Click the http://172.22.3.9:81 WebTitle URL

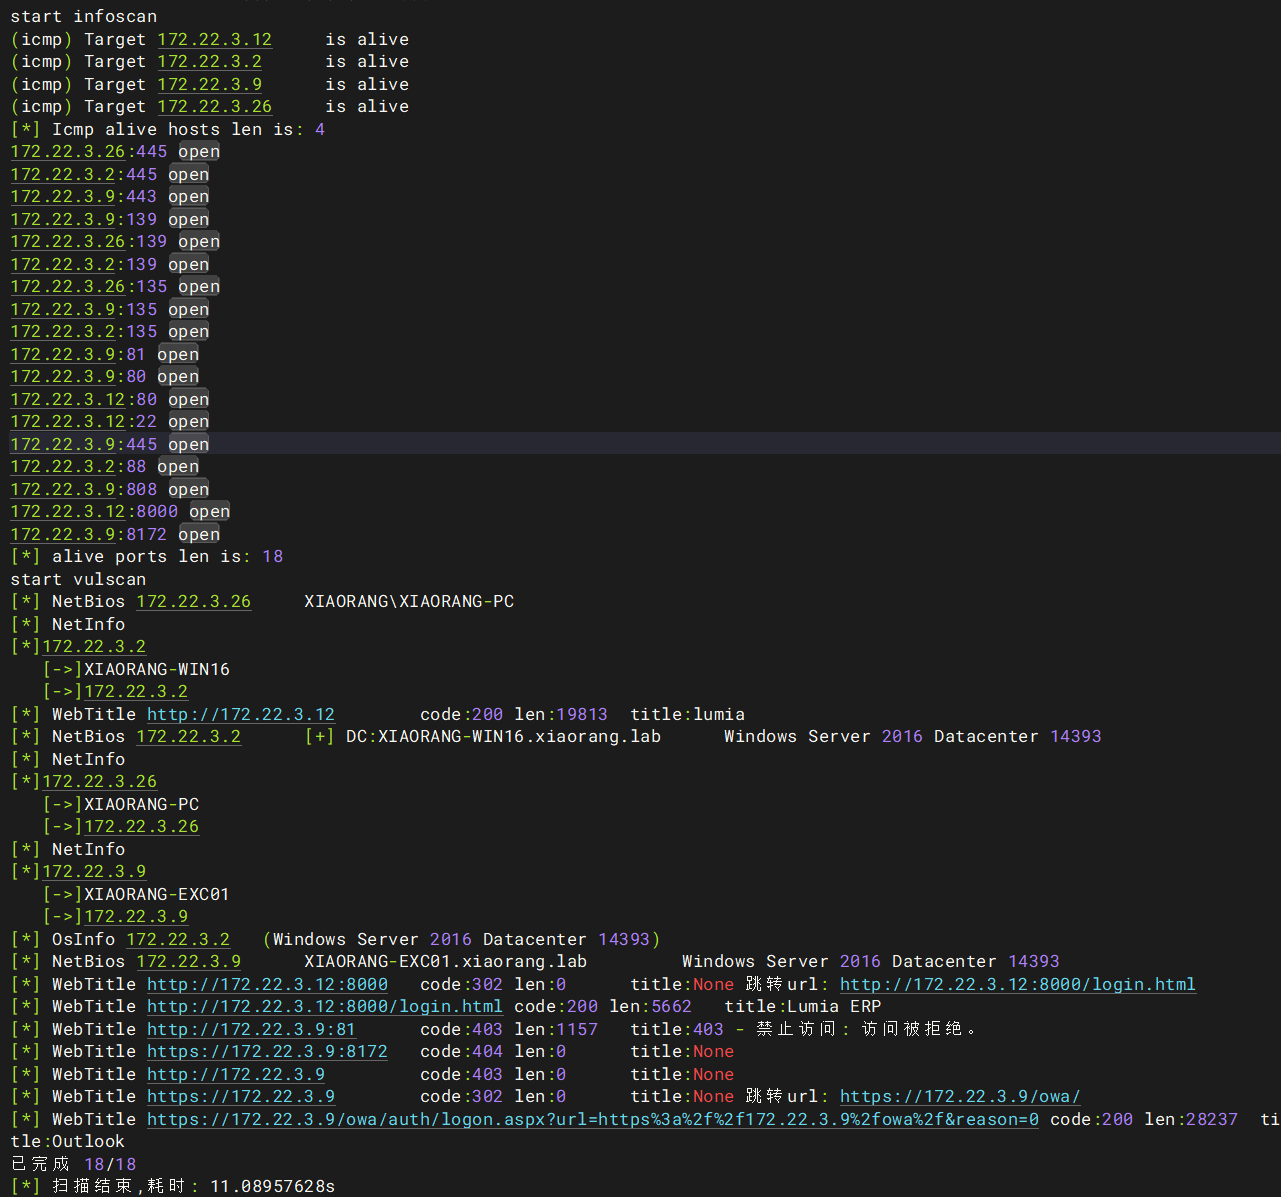click(x=250, y=1029)
